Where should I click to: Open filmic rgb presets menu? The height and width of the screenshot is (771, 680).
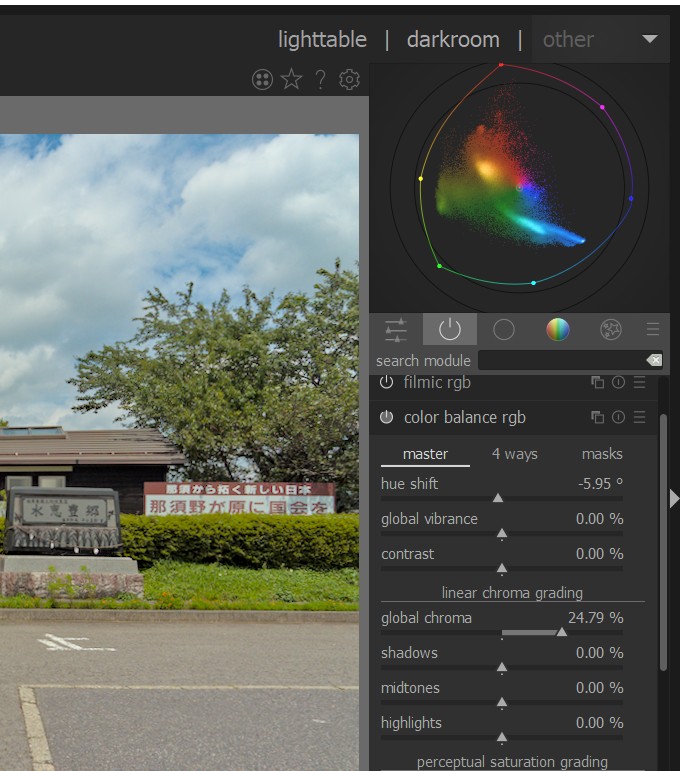pyautogui.click(x=639, y=382)
